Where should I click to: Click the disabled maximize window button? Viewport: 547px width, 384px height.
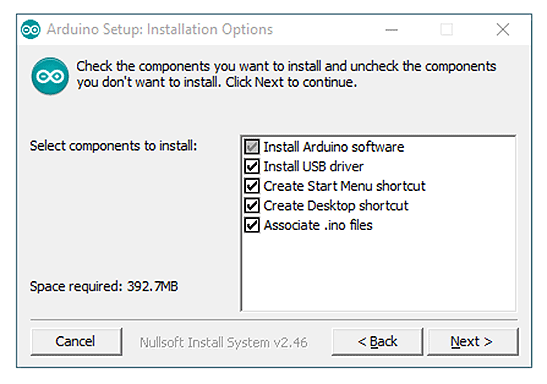point(447,30)
